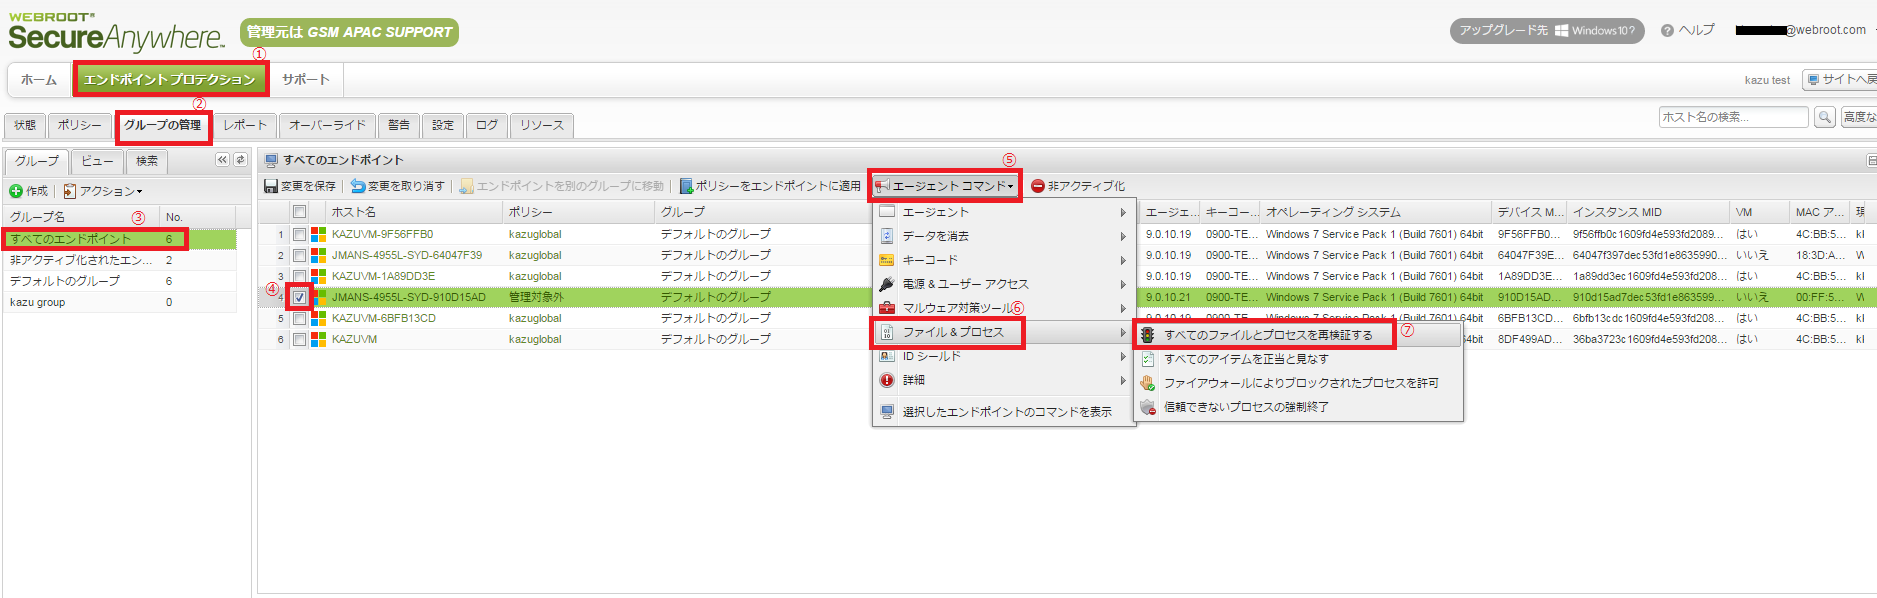Sort by ポリシー column header
The image size is (1877, 598).
coord(578,212)
